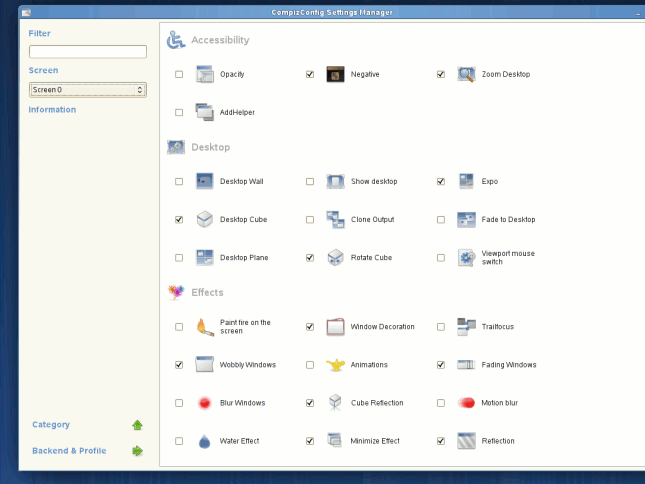Open the Backend & Profile label

[x=69, y=451]
